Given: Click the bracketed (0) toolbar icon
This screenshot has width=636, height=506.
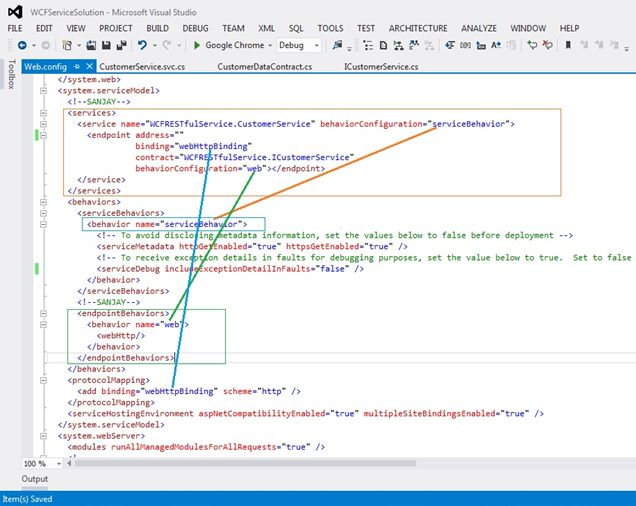Looking at the screenshot, I should (x=465, y=45).
